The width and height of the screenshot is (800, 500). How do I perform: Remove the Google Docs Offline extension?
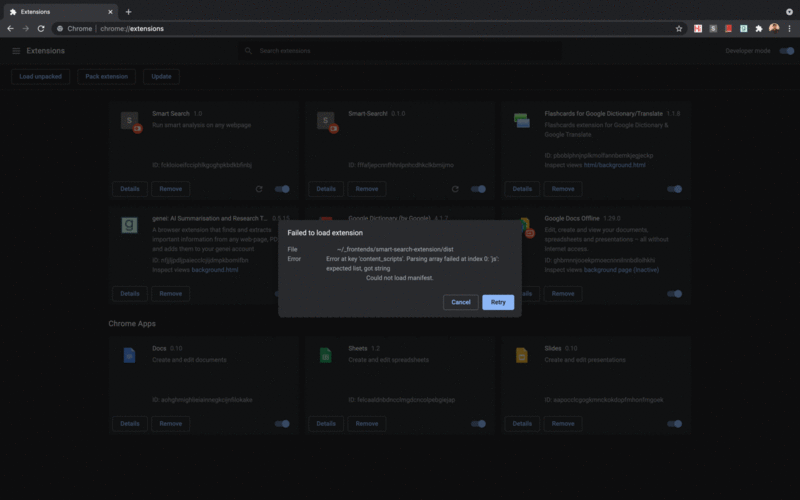tap(563, 293)
